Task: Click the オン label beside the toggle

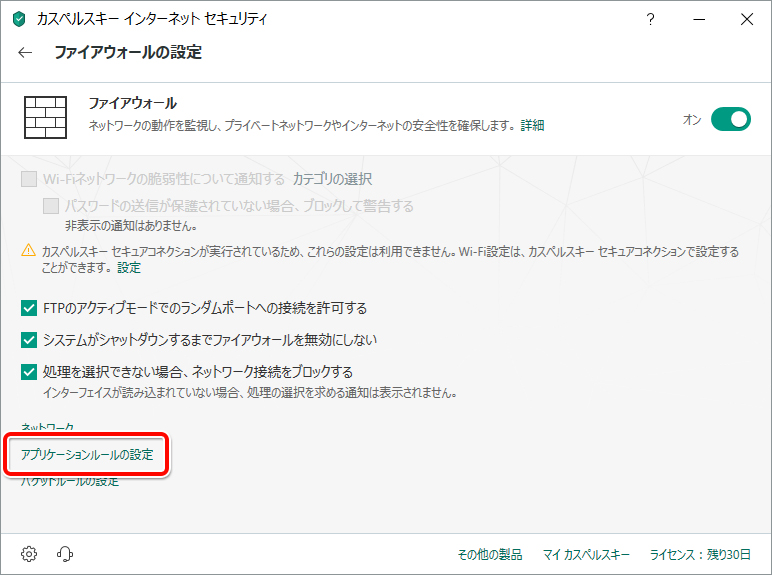Action: [692, 120]
